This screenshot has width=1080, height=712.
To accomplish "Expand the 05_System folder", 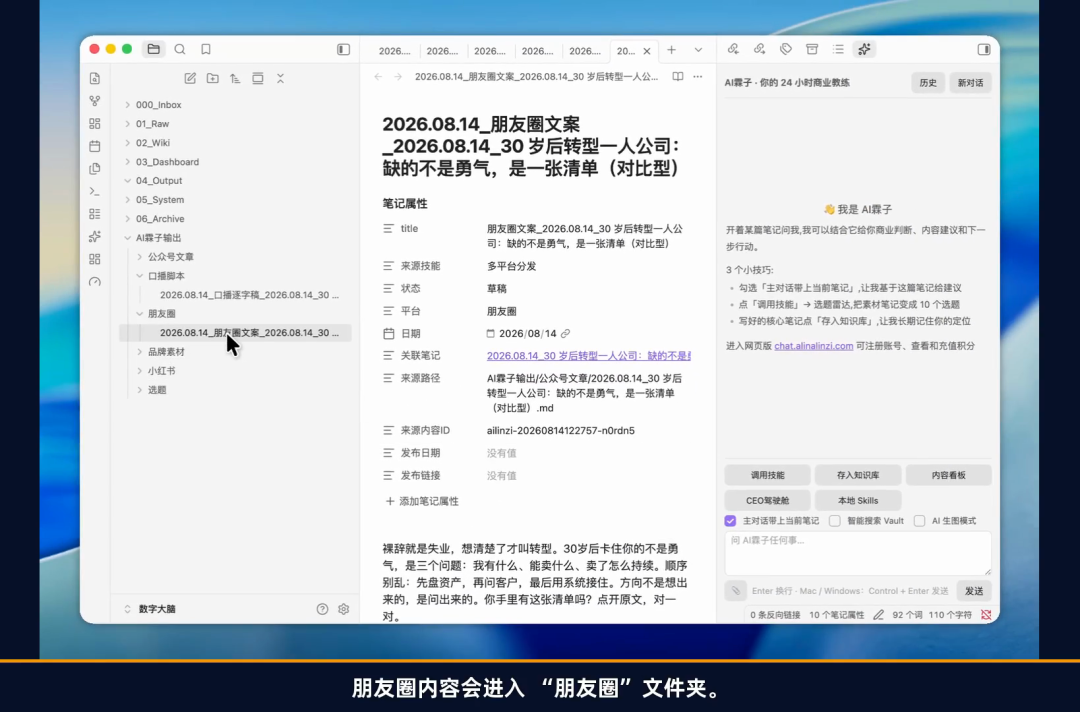I will (160, 200).
